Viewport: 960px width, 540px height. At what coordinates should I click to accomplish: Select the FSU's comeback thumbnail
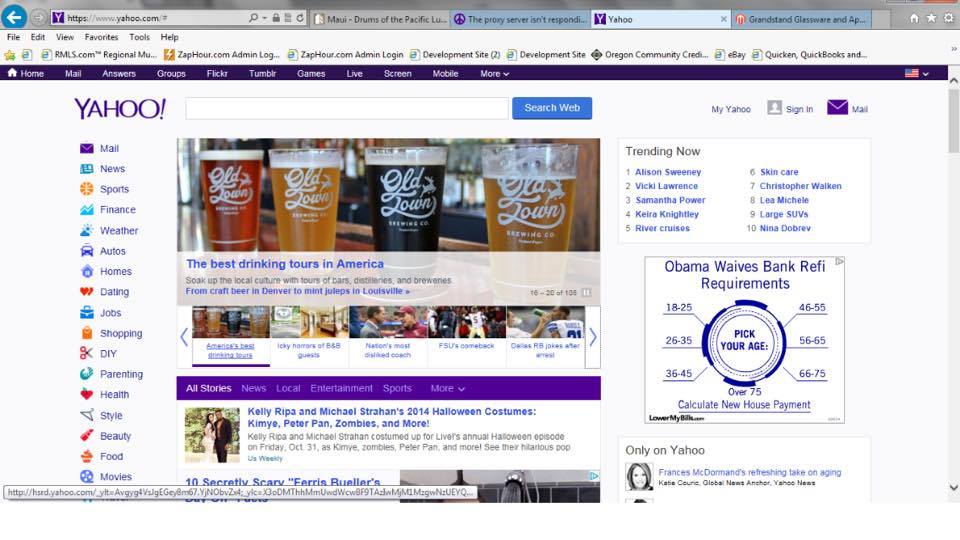[467, 337]
